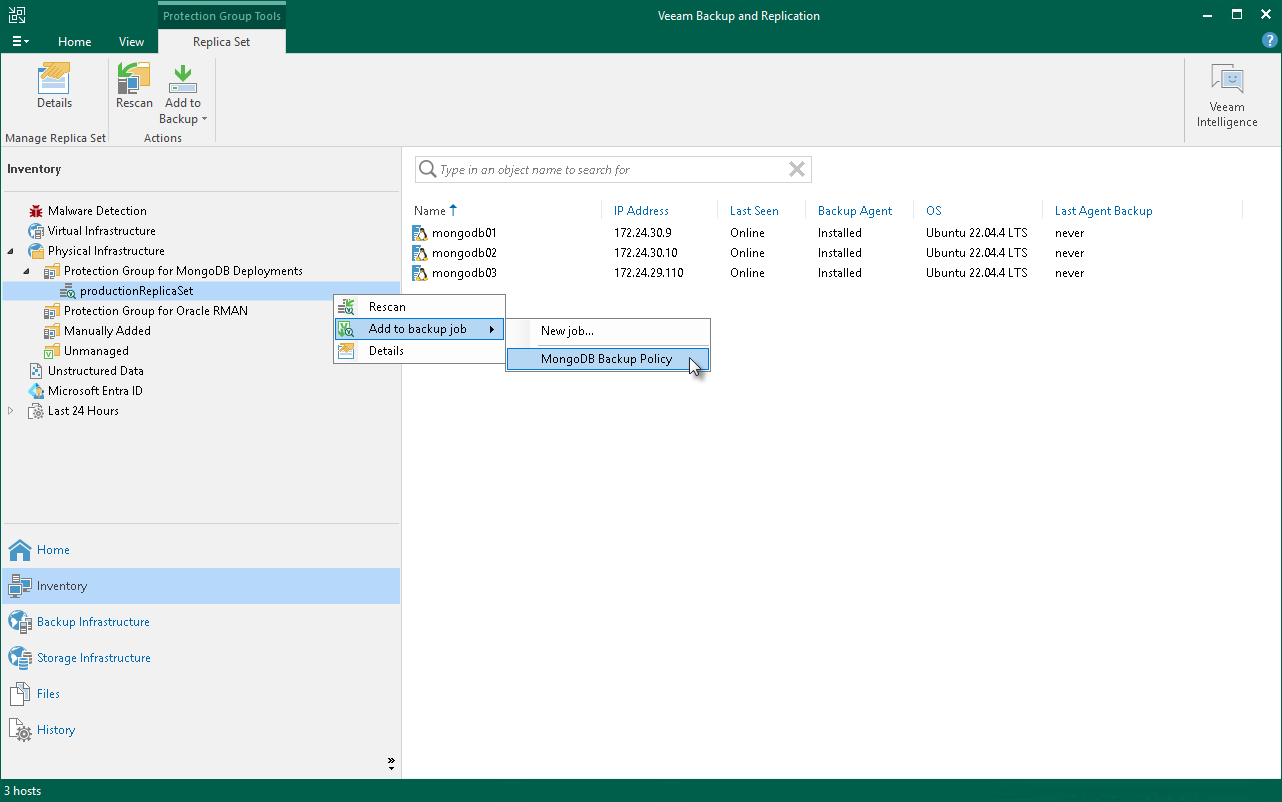Open the main hamburger menu

click(x=20, y=42)
